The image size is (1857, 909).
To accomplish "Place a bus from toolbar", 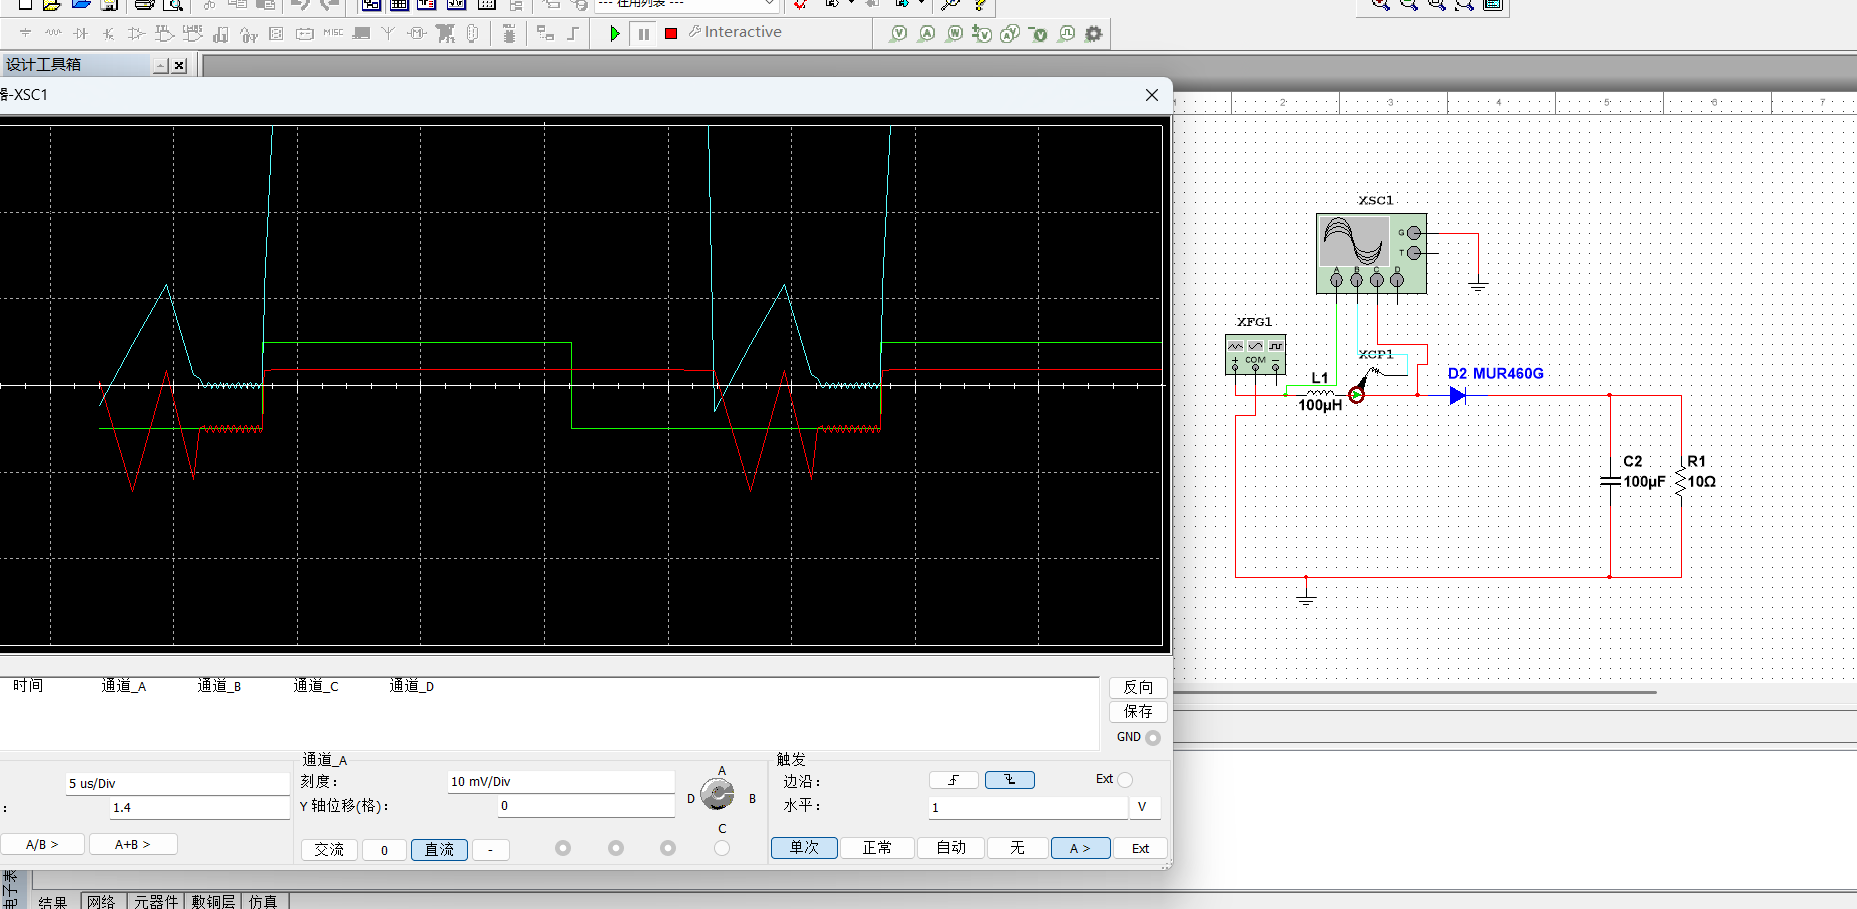I will click(573, 33).
